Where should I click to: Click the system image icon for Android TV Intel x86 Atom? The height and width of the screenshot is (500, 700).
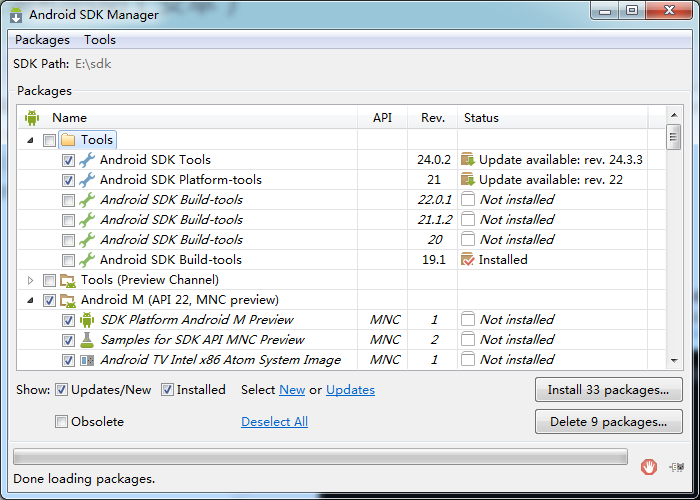(87, 360)
